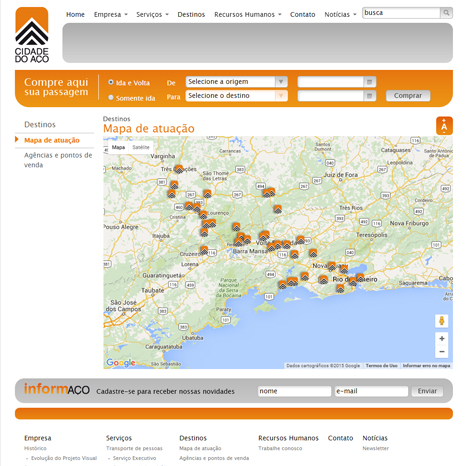Click the marker just left of Rio de Janeiro label
Image resolution: width=466 pixels, height=466 pixels.
coord(323,279)
